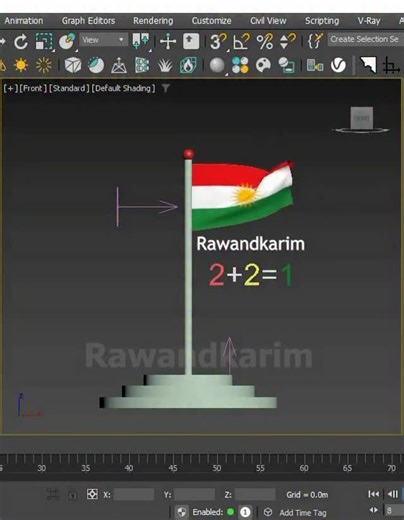Open the gray sphere material editor

click(217, 65)
